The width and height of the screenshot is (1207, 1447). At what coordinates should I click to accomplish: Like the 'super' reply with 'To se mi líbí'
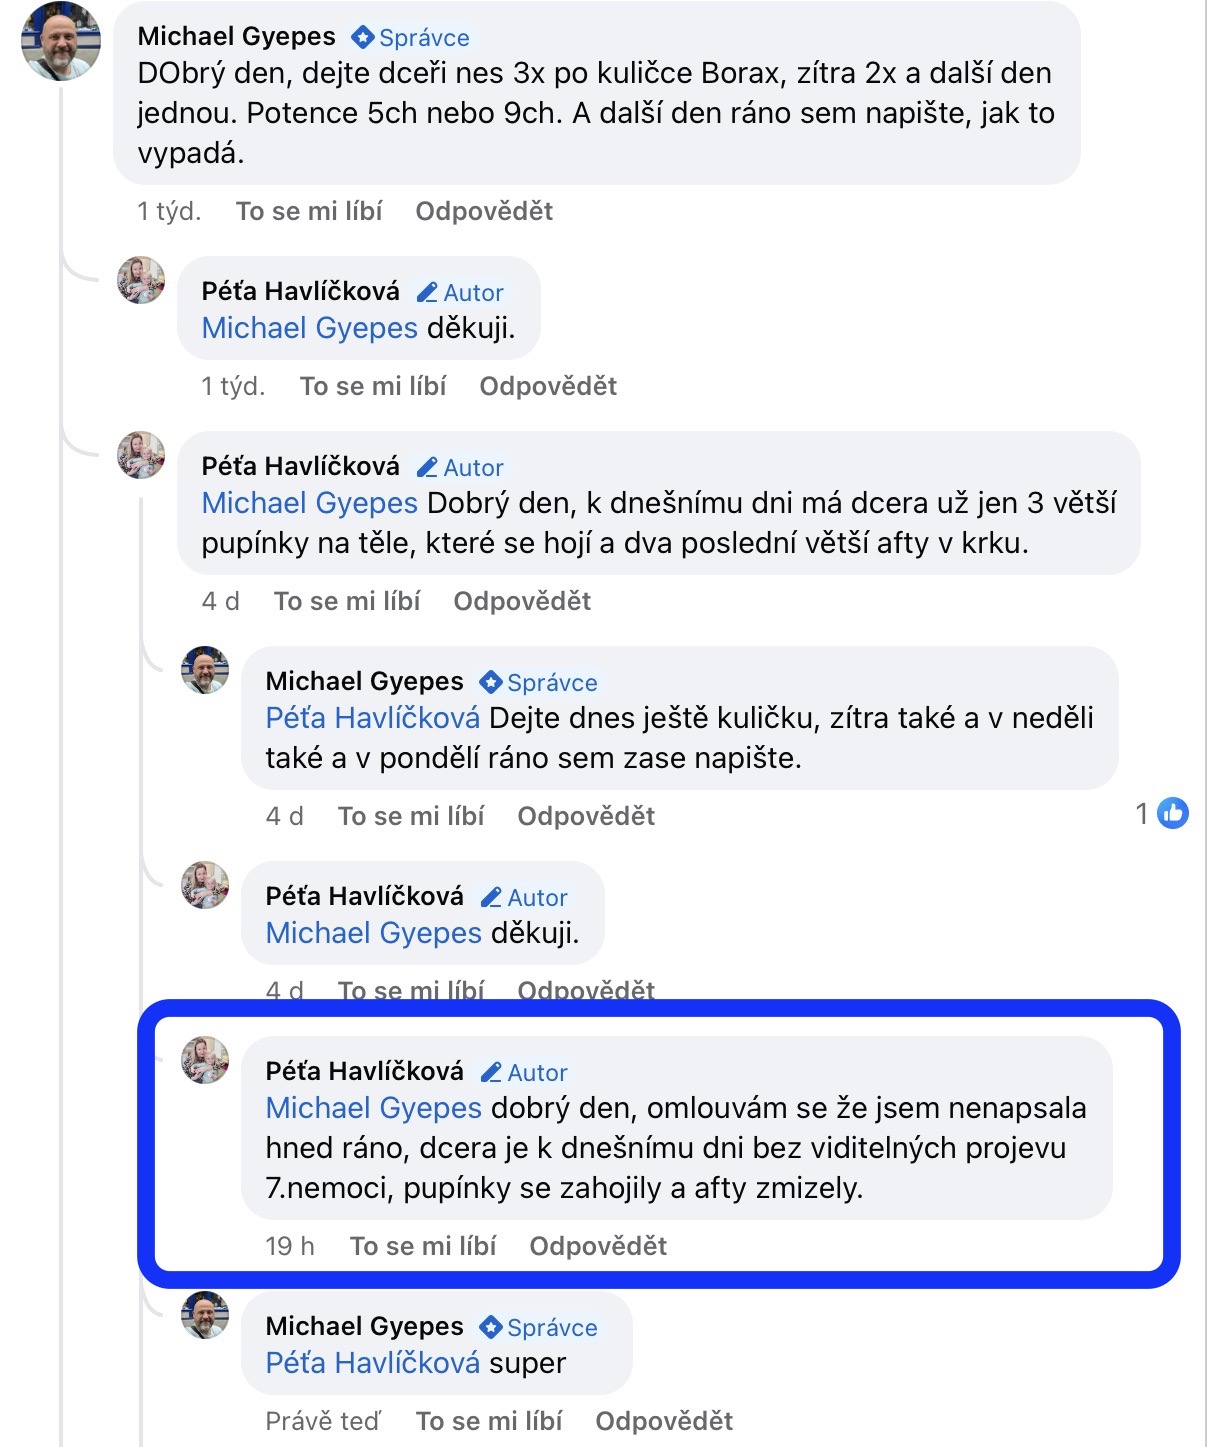pyautogui.click(x=489, y=1421)
